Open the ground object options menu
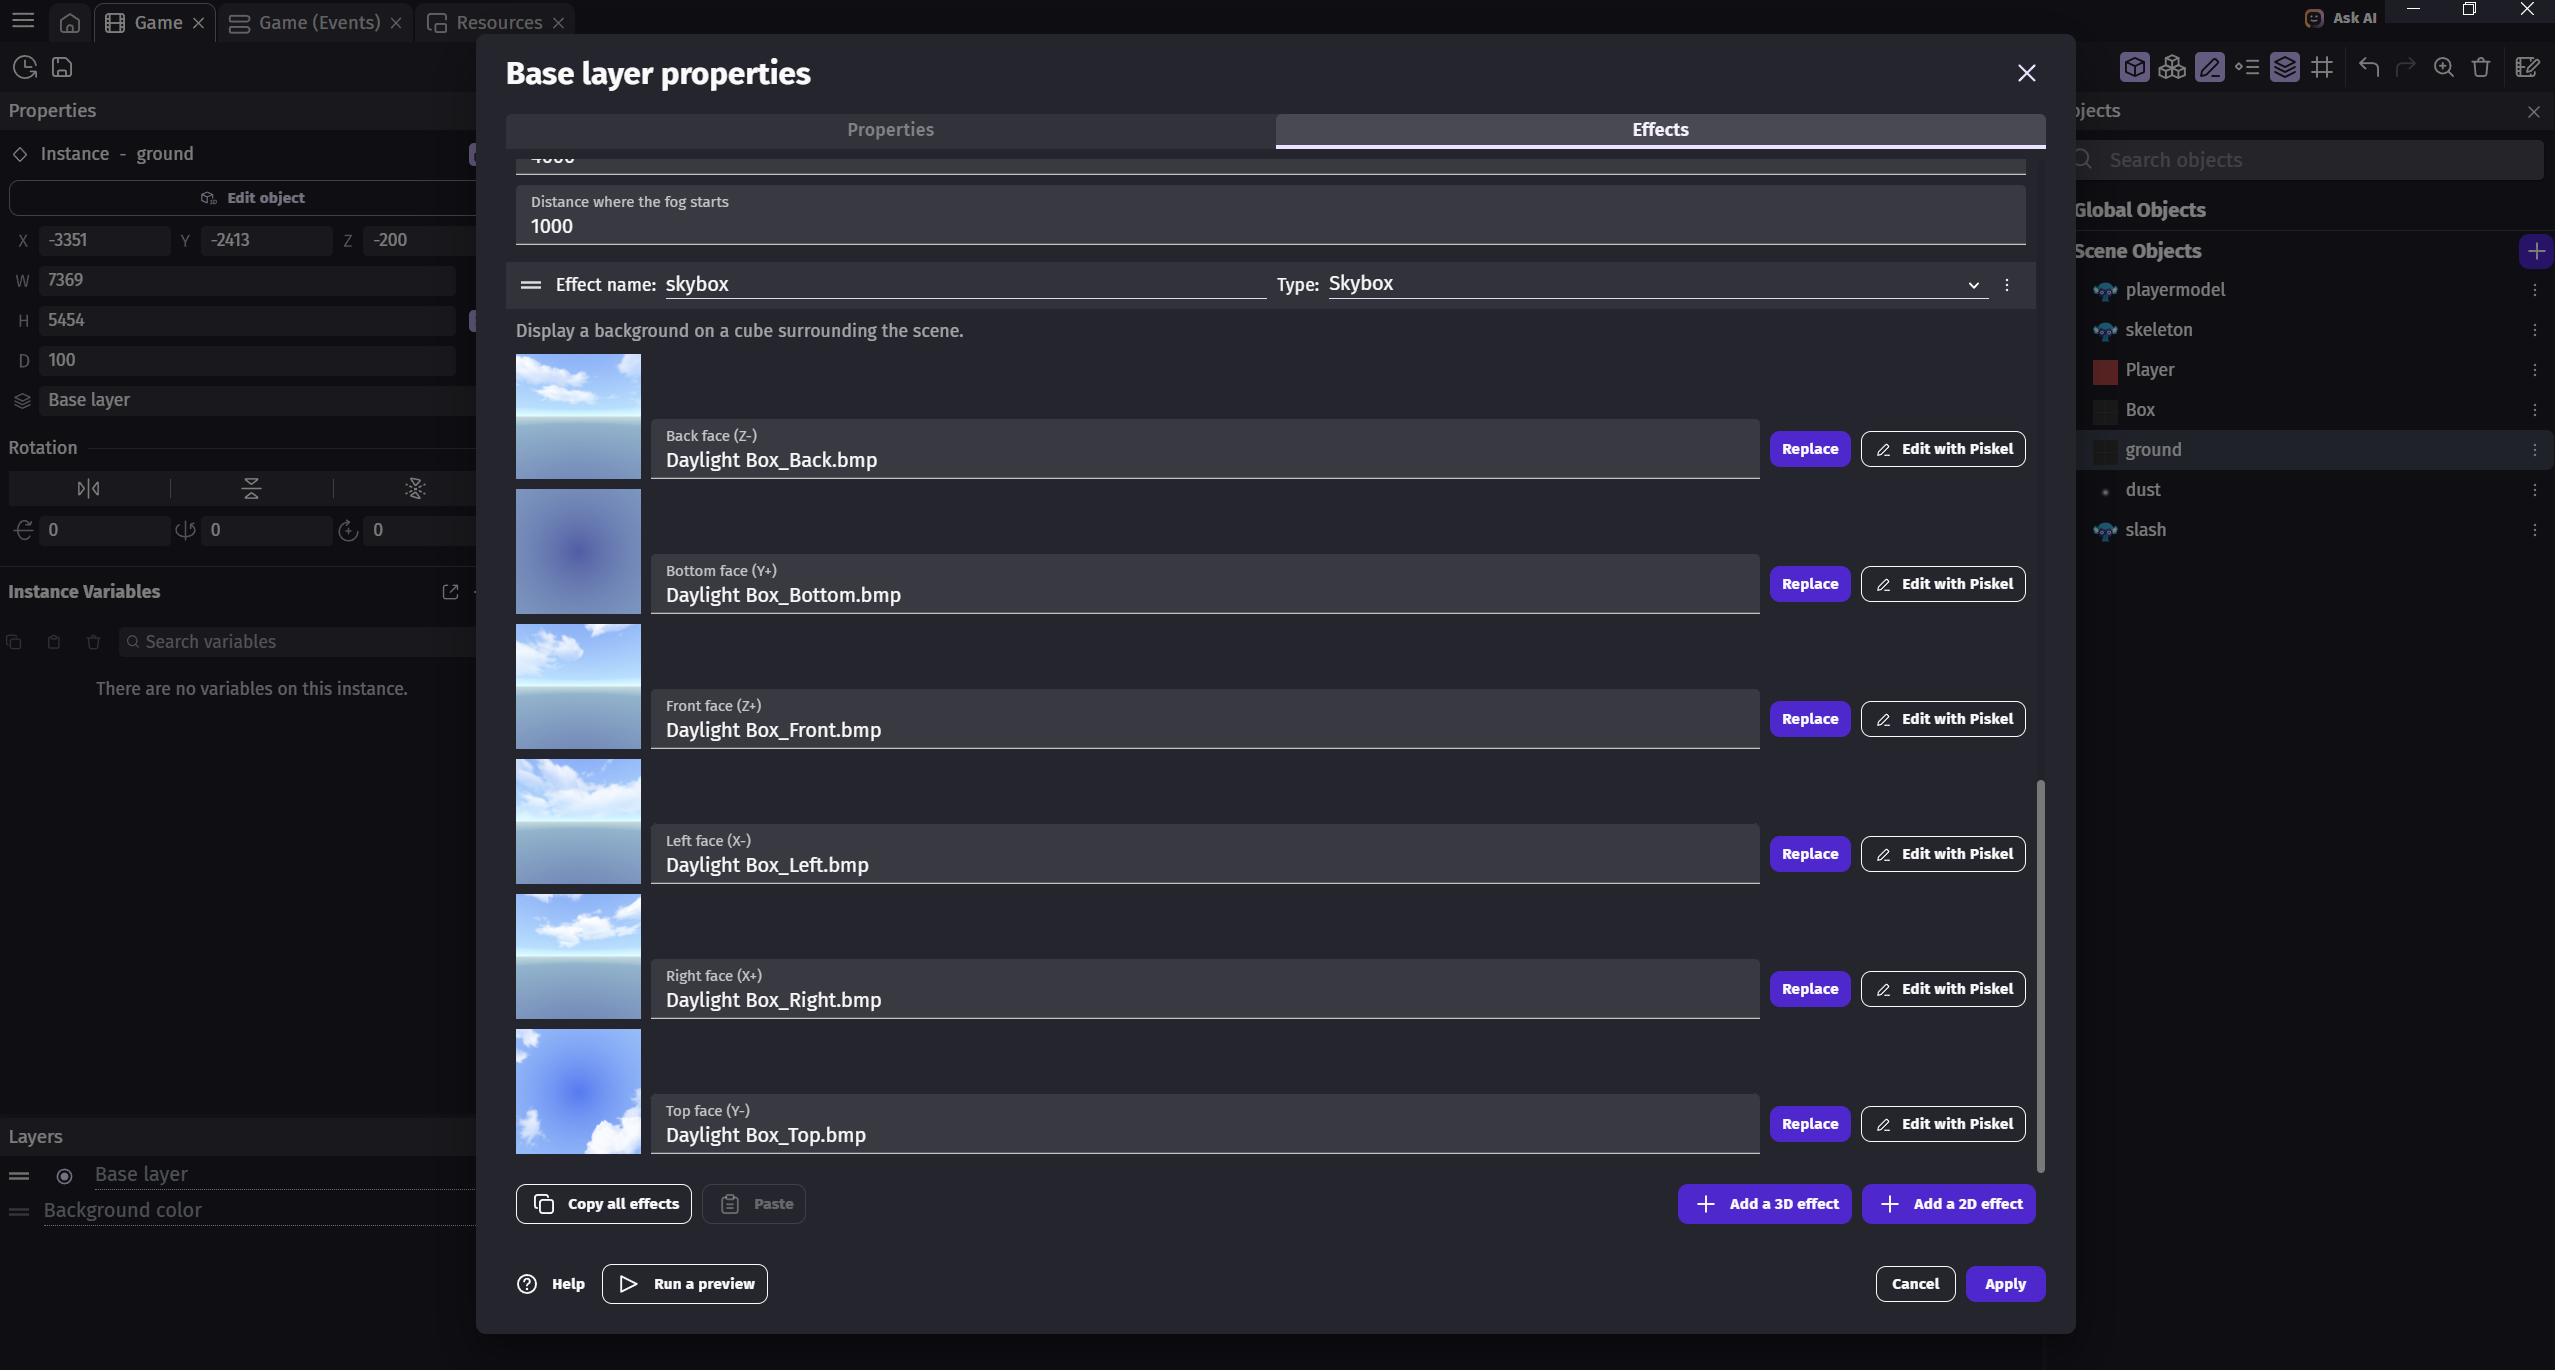Viewport: 2555px width, 1370px height. [2534, 450]
